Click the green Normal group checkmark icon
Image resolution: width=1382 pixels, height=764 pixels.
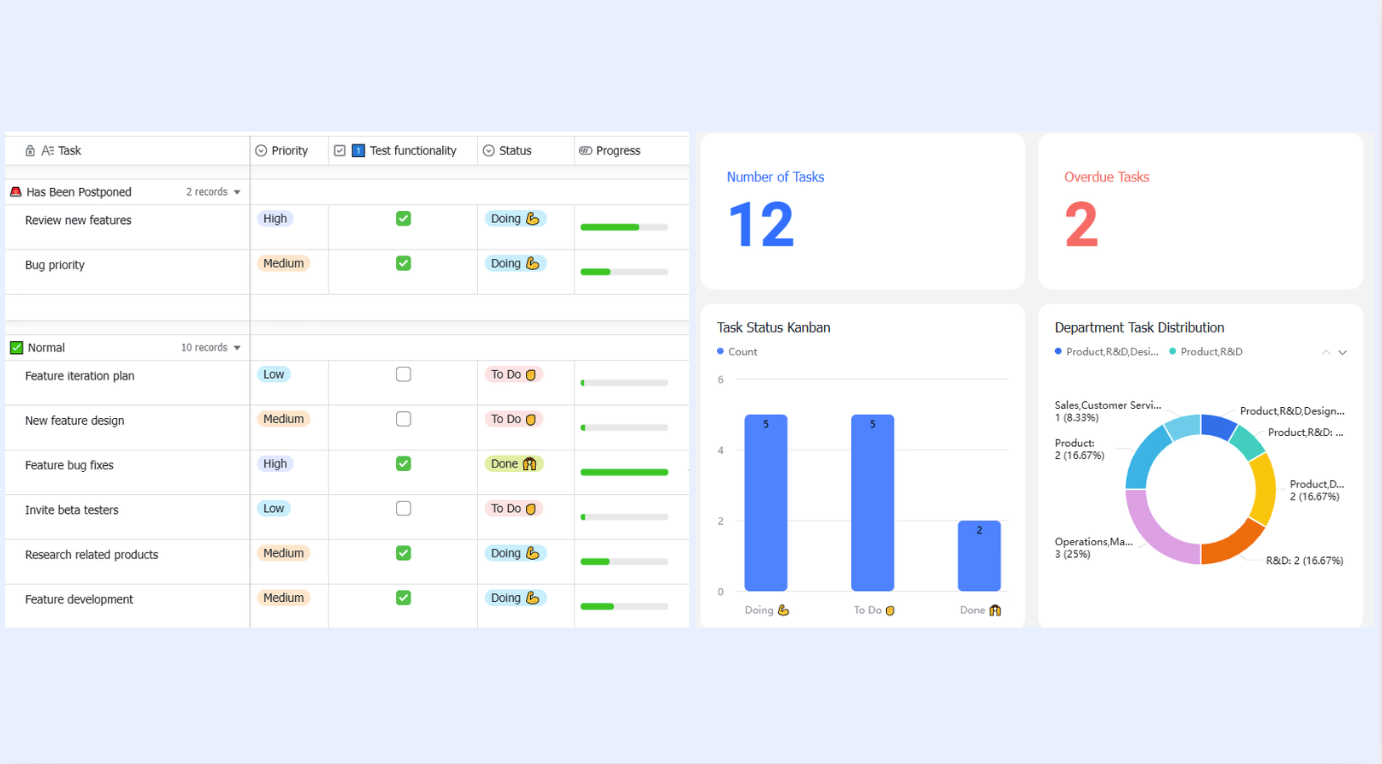tap(16, 348)
